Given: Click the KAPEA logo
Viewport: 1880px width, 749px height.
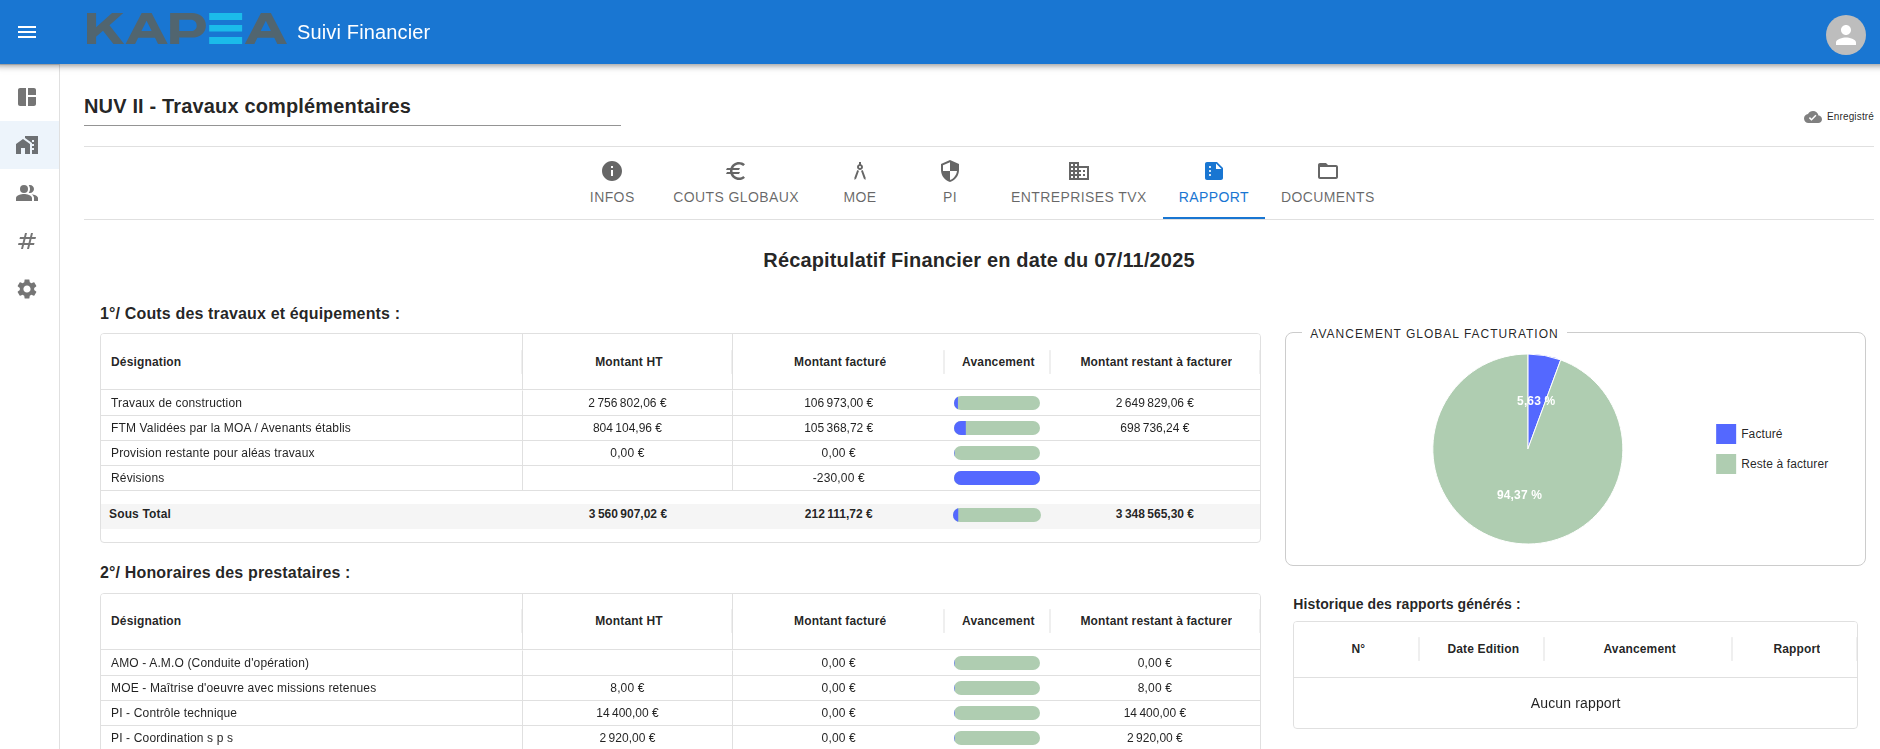Looking at the screenshot, I should 186,29.
